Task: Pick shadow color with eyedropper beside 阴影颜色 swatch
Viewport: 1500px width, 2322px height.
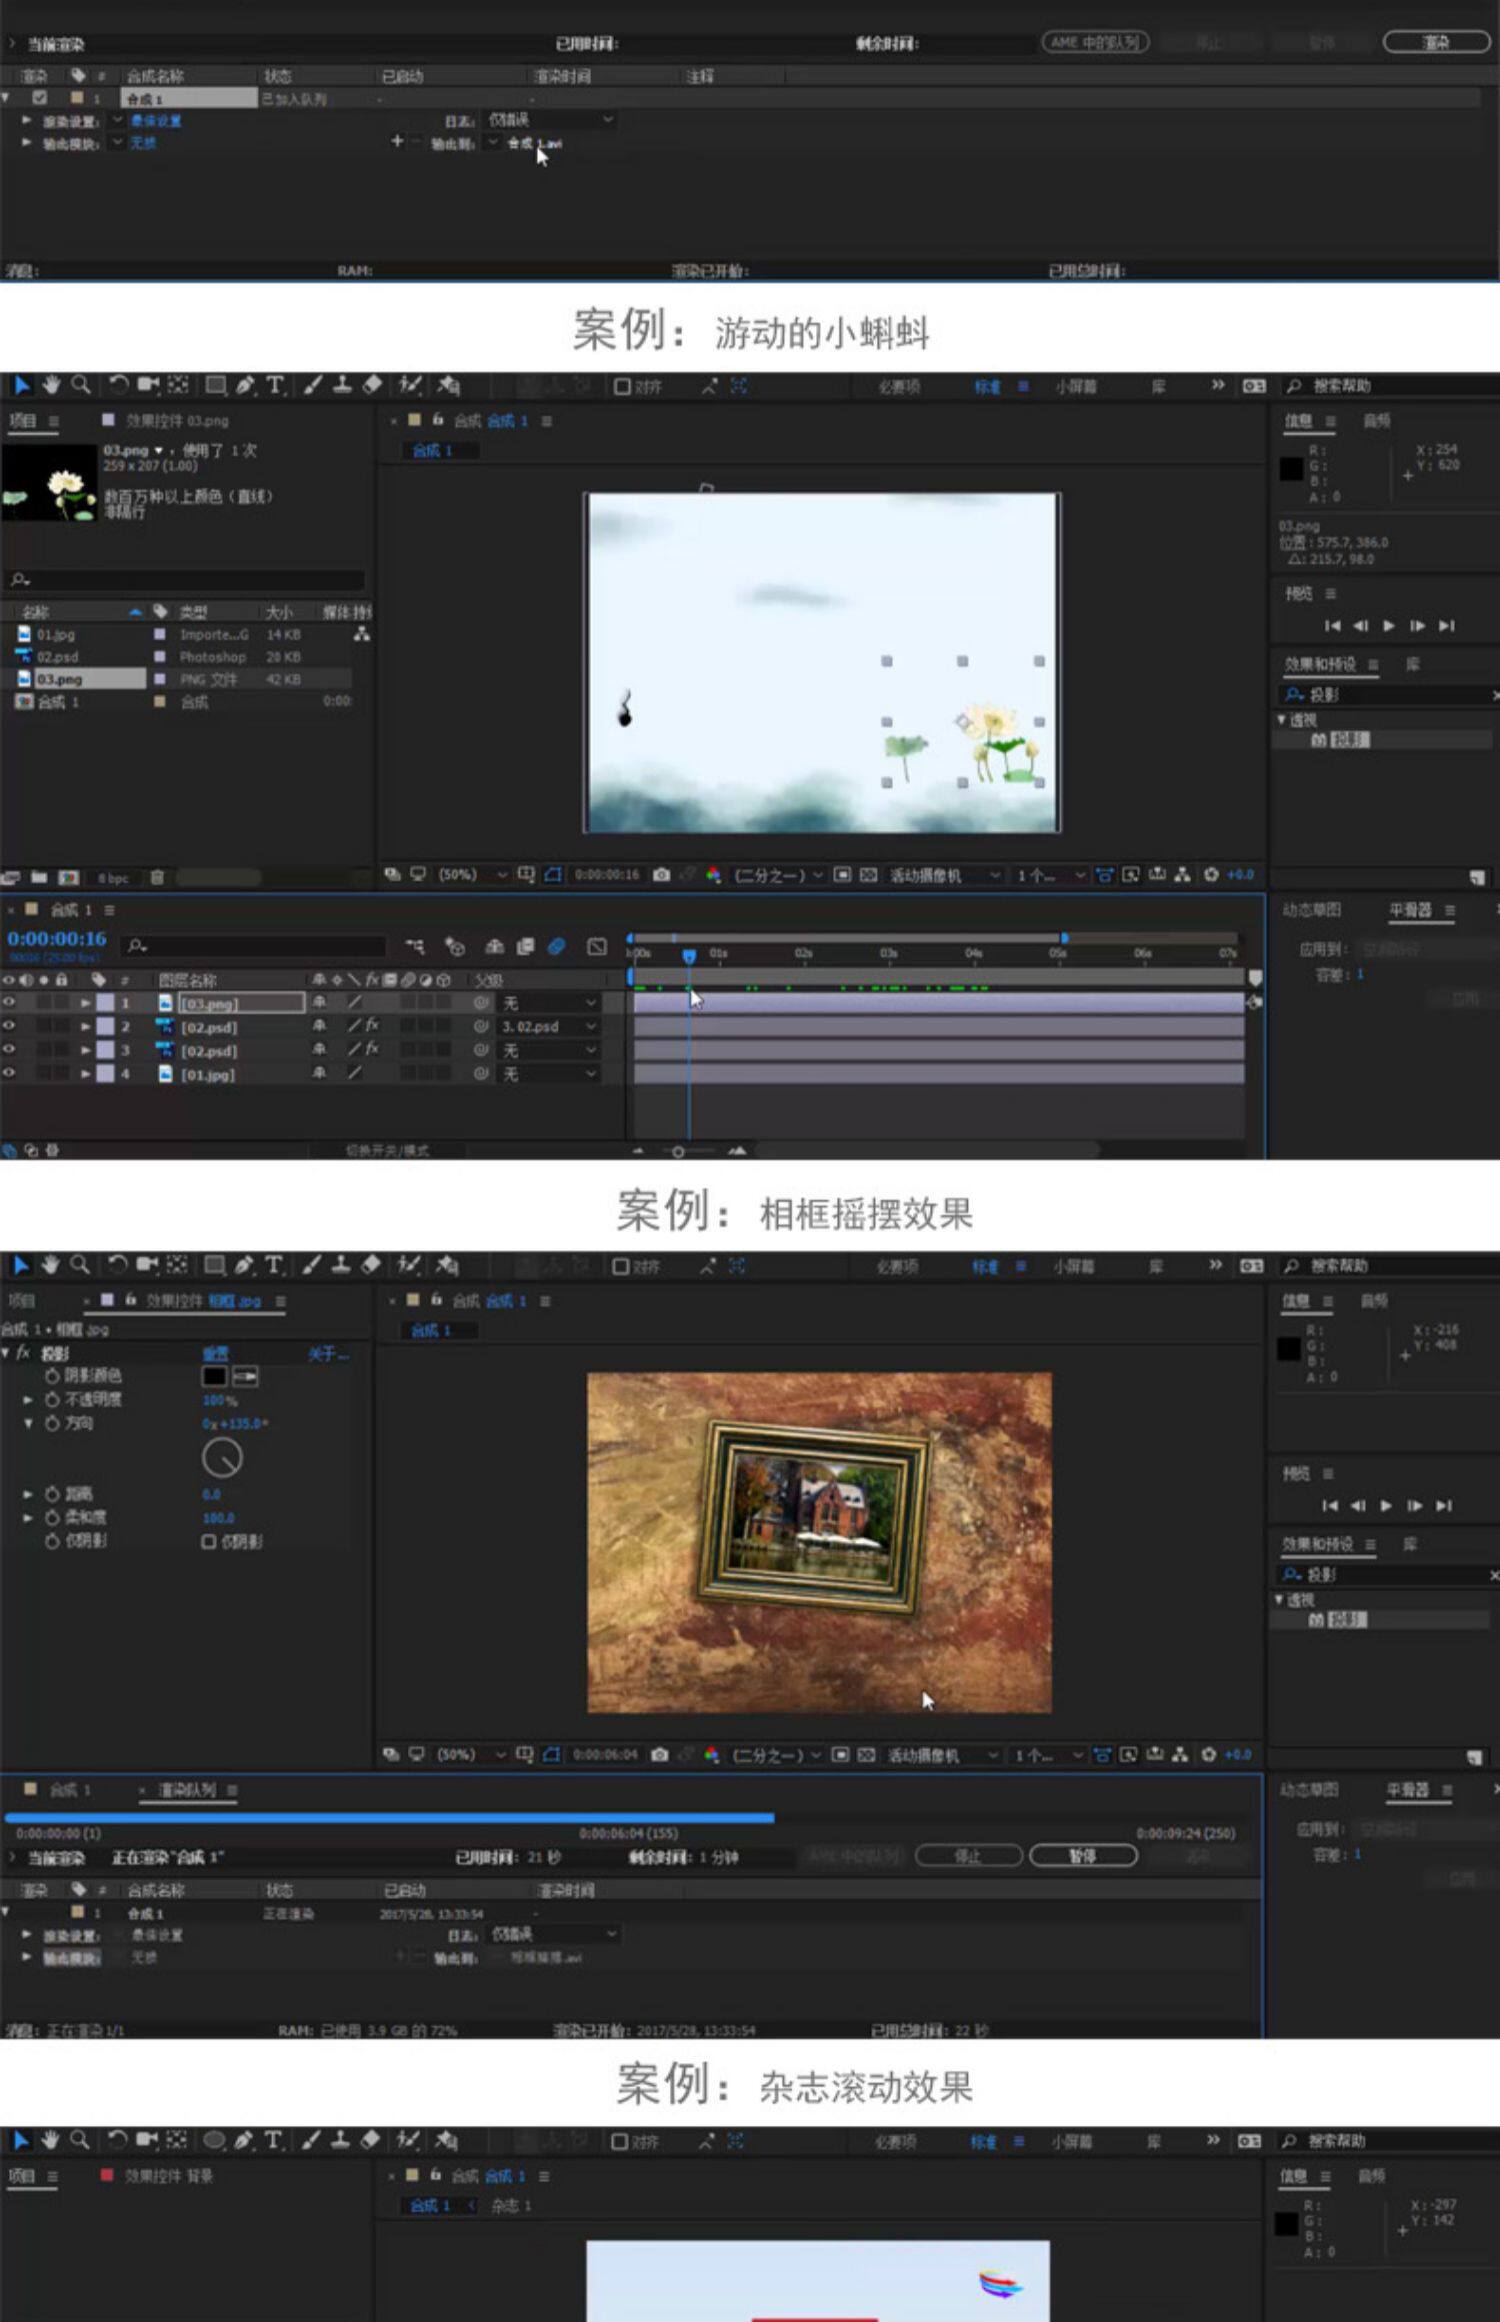Action: [245, 1377]
